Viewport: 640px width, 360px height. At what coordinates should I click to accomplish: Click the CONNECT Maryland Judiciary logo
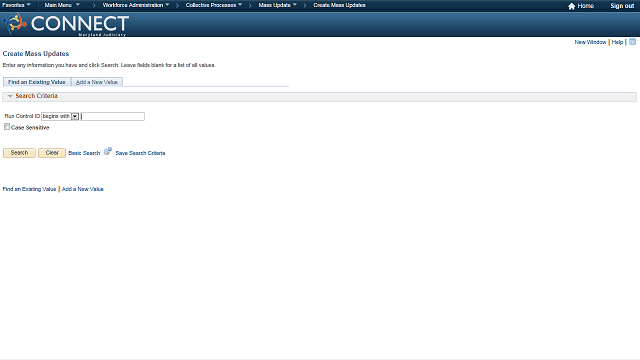pyautogui.click(x=66, y=24)
